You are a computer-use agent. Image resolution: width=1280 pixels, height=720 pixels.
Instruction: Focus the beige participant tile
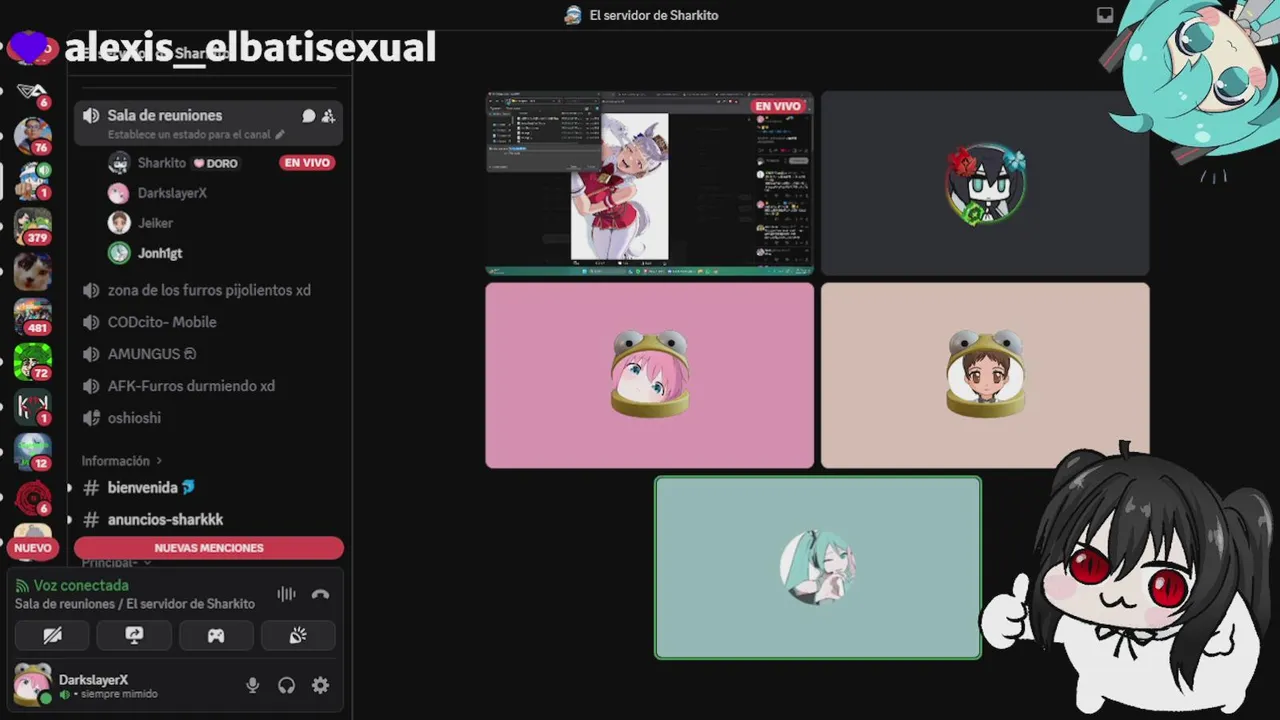(x=985, y=375)
